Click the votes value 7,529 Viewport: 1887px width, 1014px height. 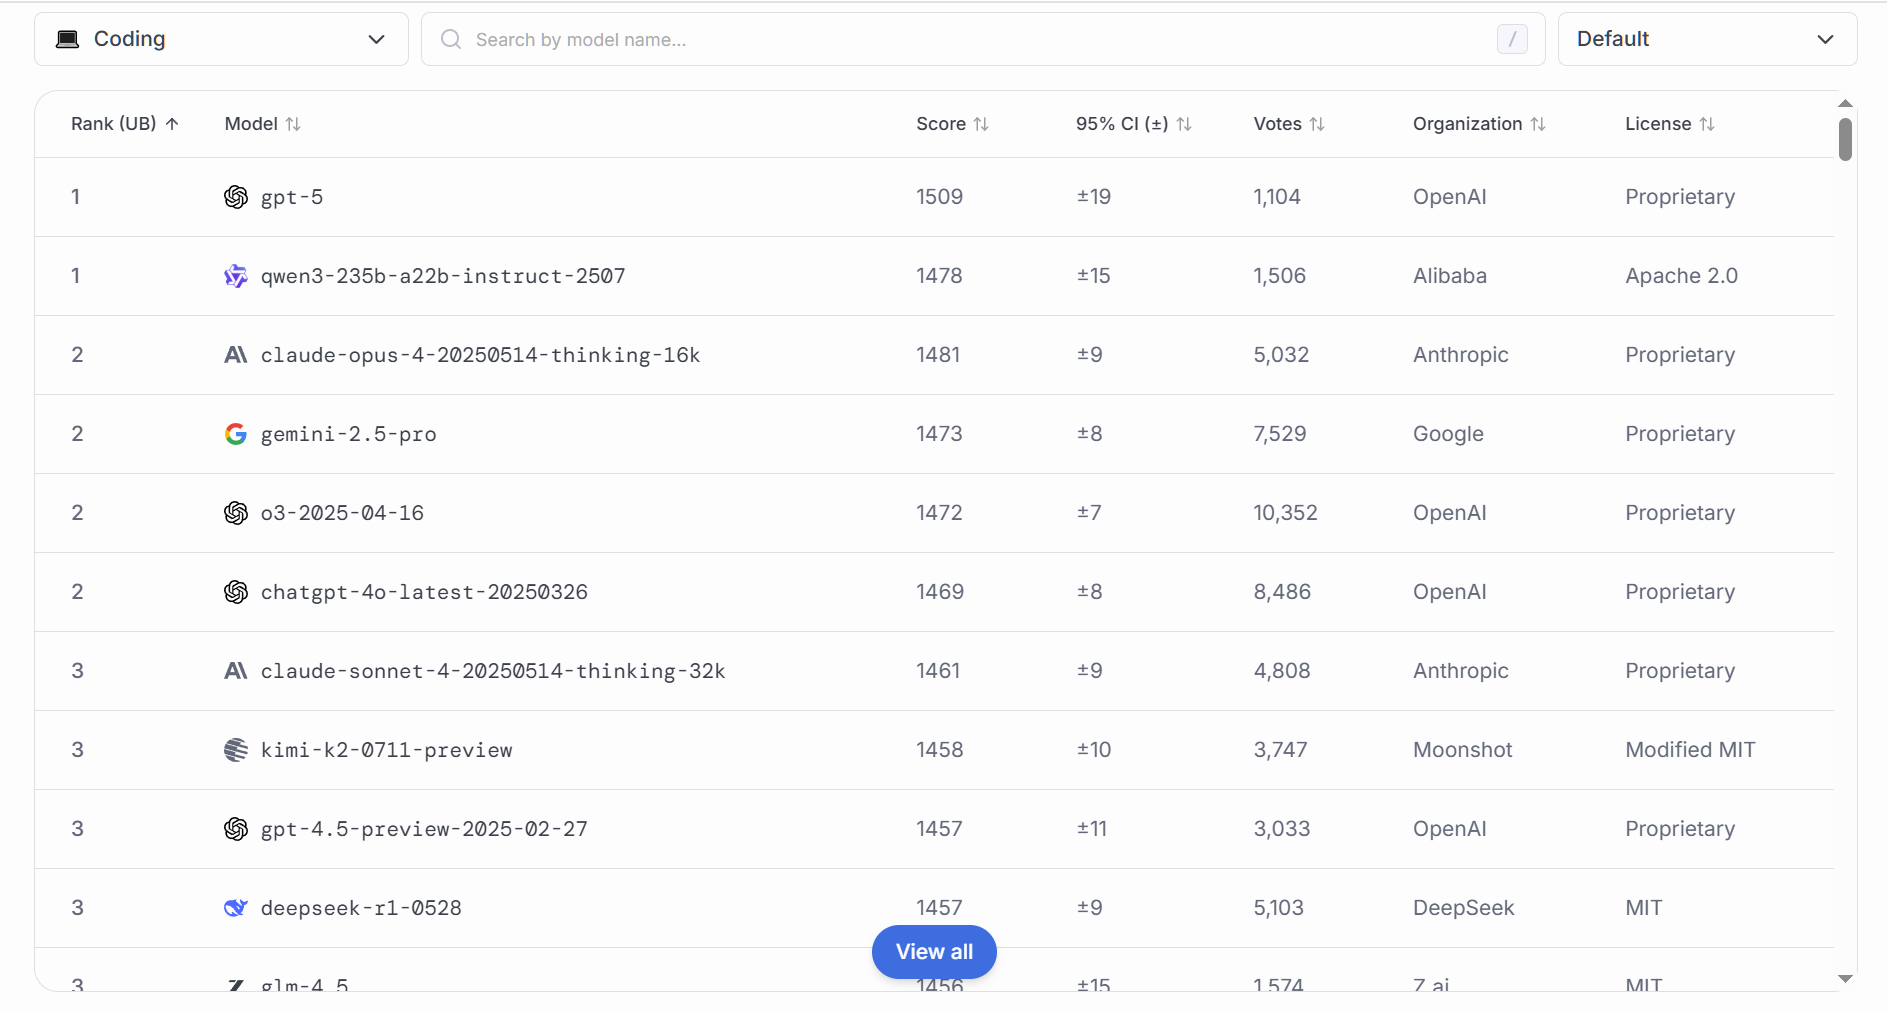pos(1280,434)
